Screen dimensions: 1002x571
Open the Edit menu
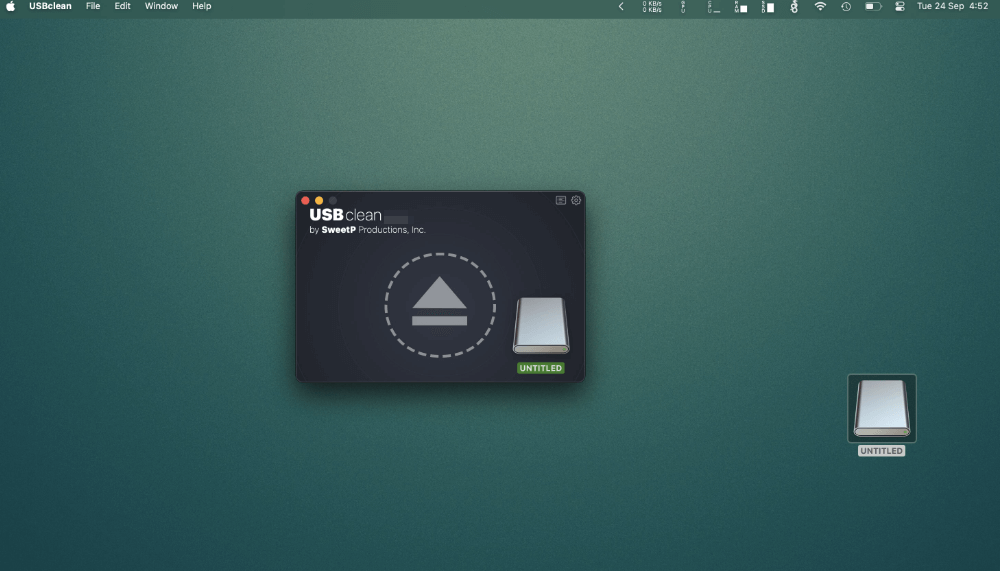(122, 6)
